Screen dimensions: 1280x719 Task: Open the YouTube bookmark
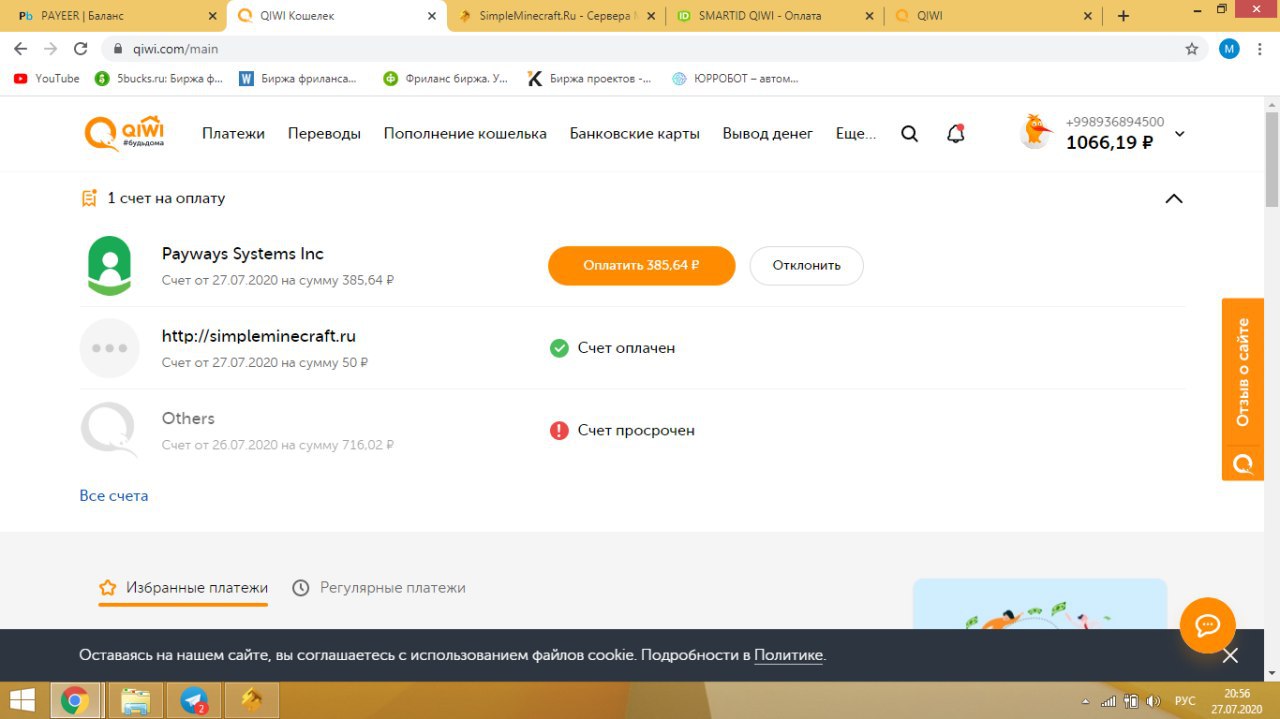(47, 78)
